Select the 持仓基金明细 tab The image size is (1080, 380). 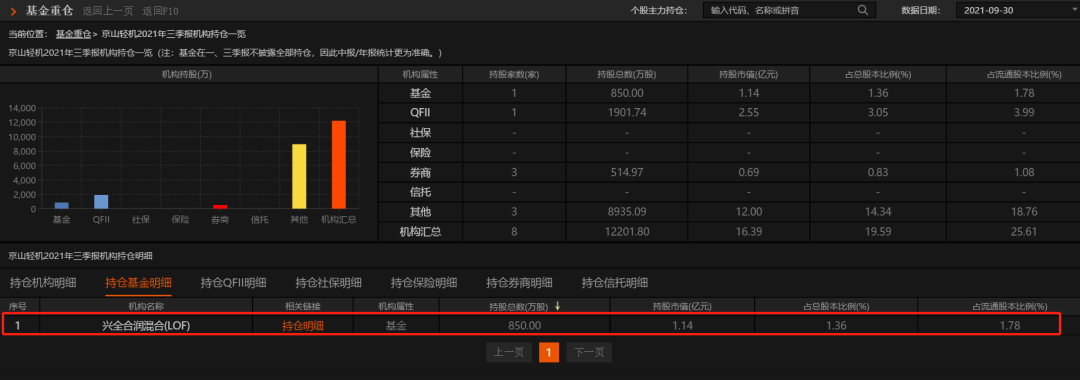(138, 282)
